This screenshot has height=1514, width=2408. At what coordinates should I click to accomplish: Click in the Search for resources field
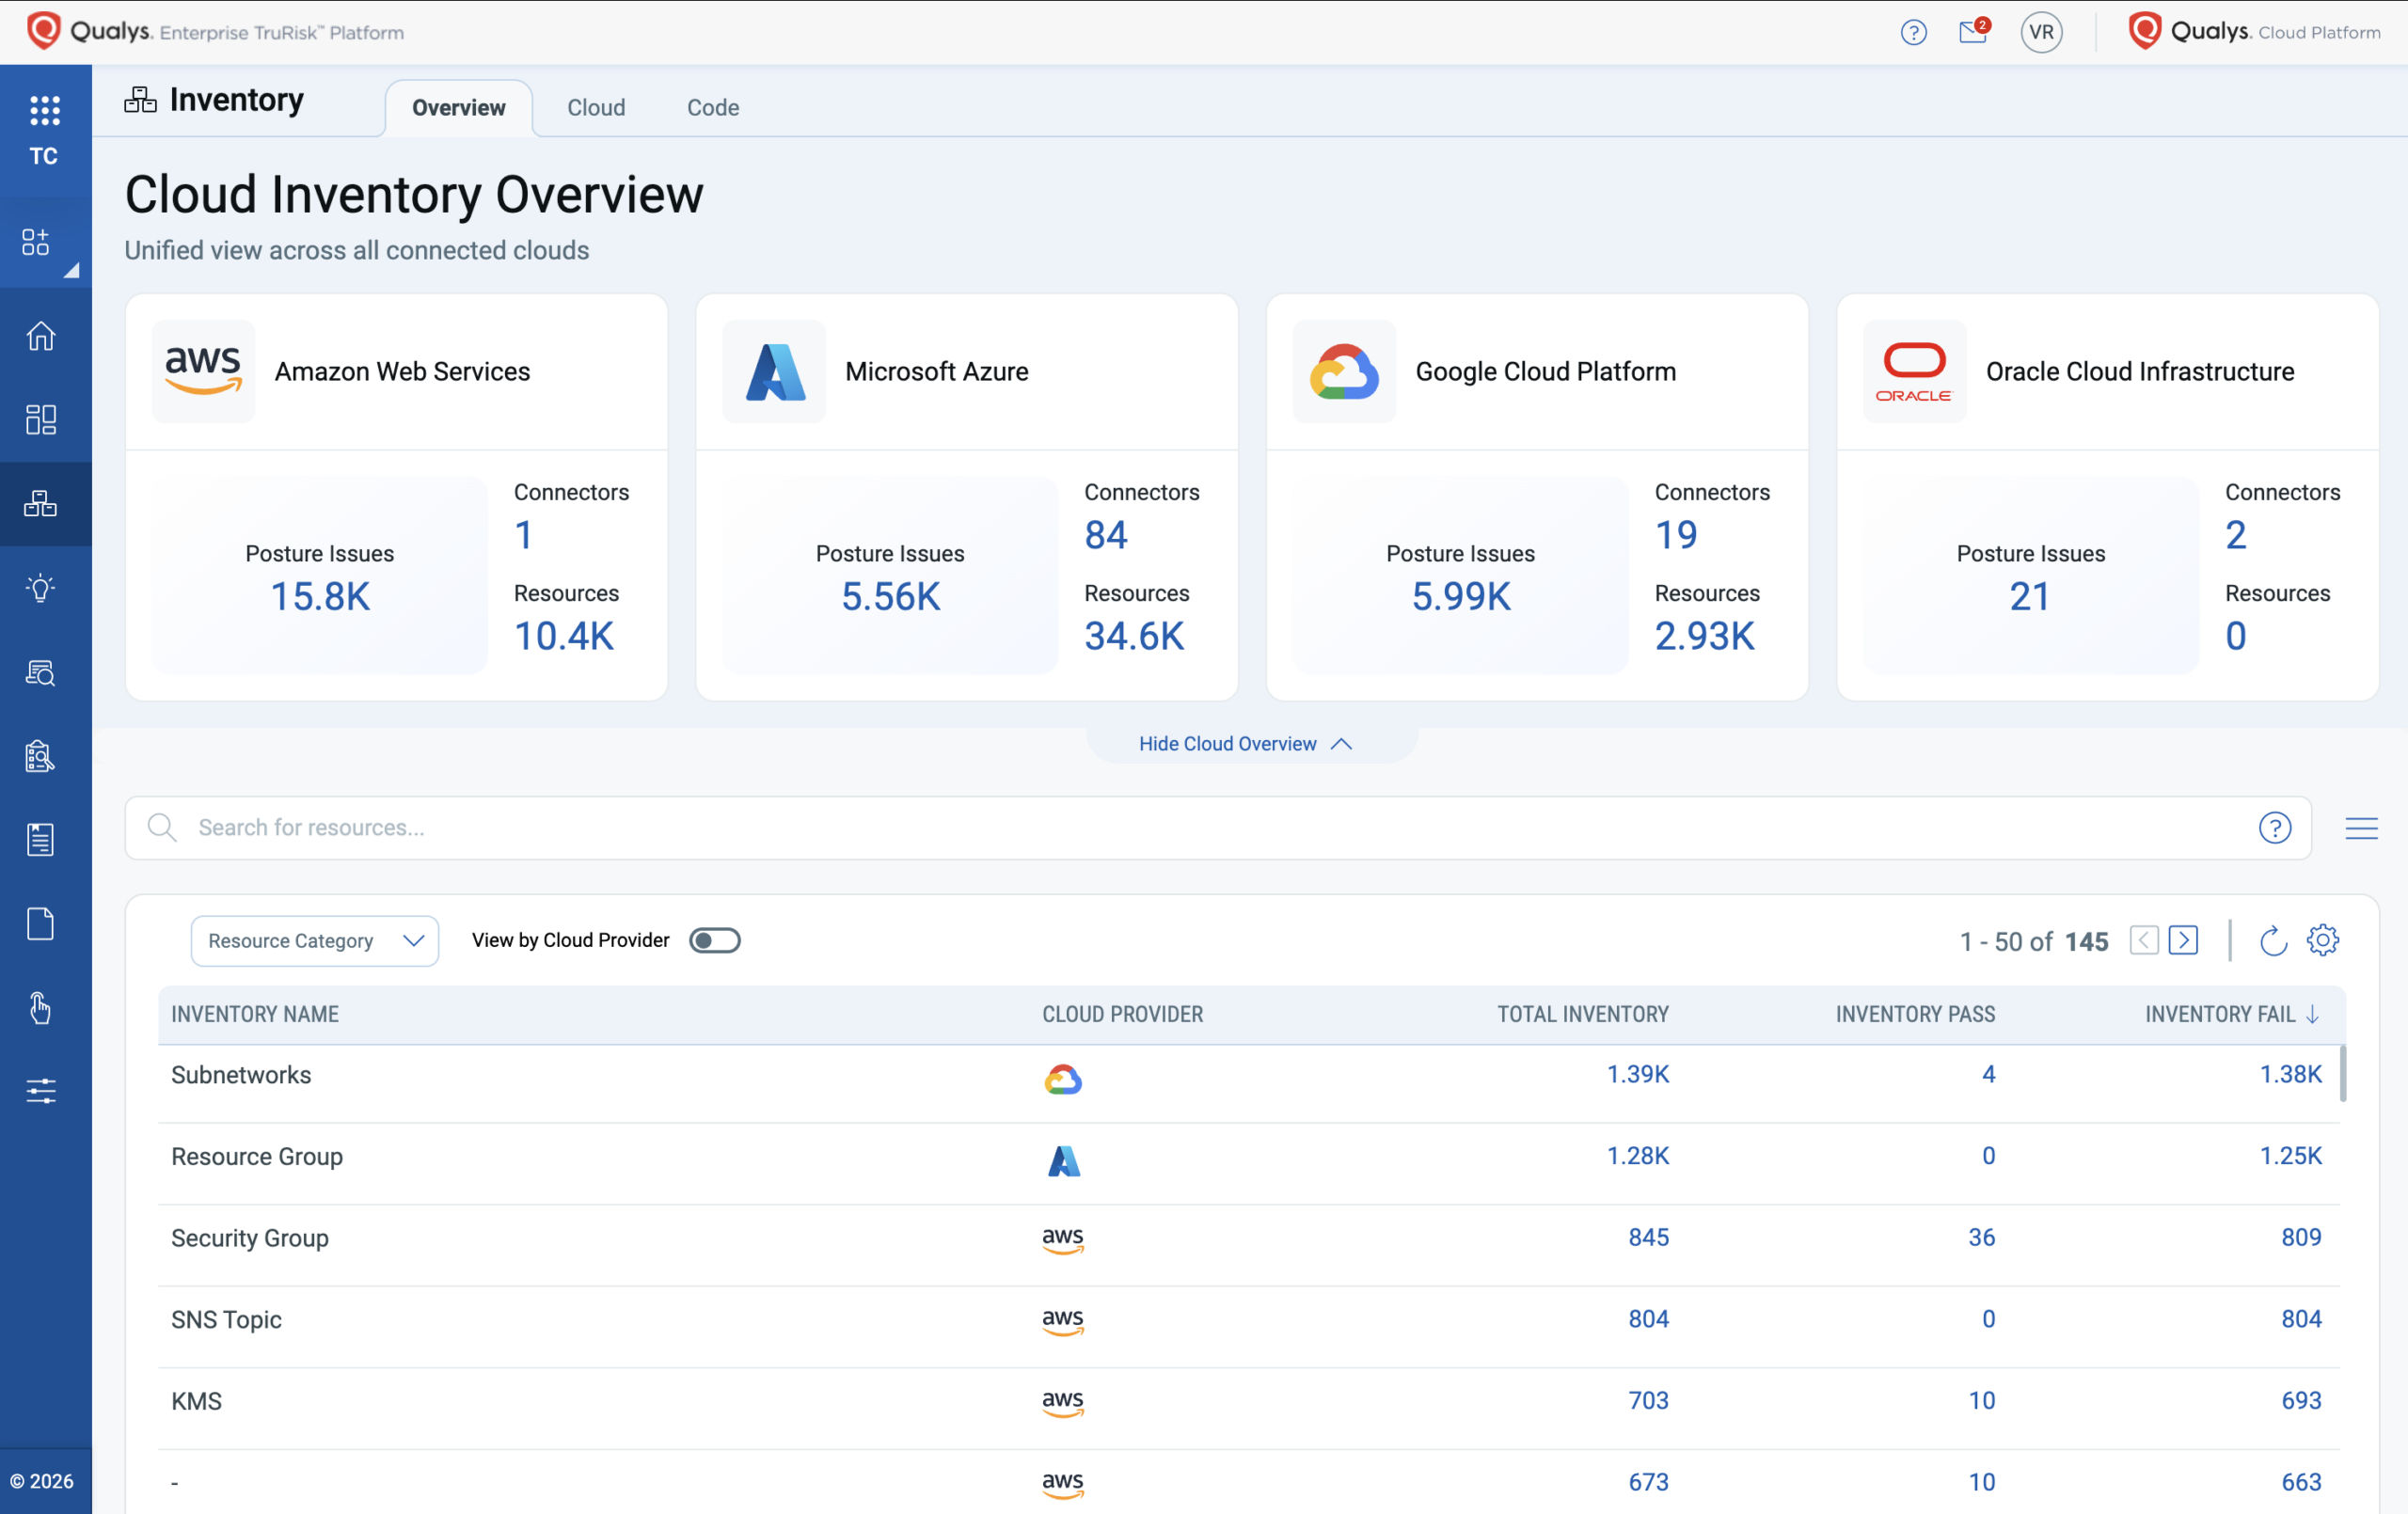click(1218, 828)
